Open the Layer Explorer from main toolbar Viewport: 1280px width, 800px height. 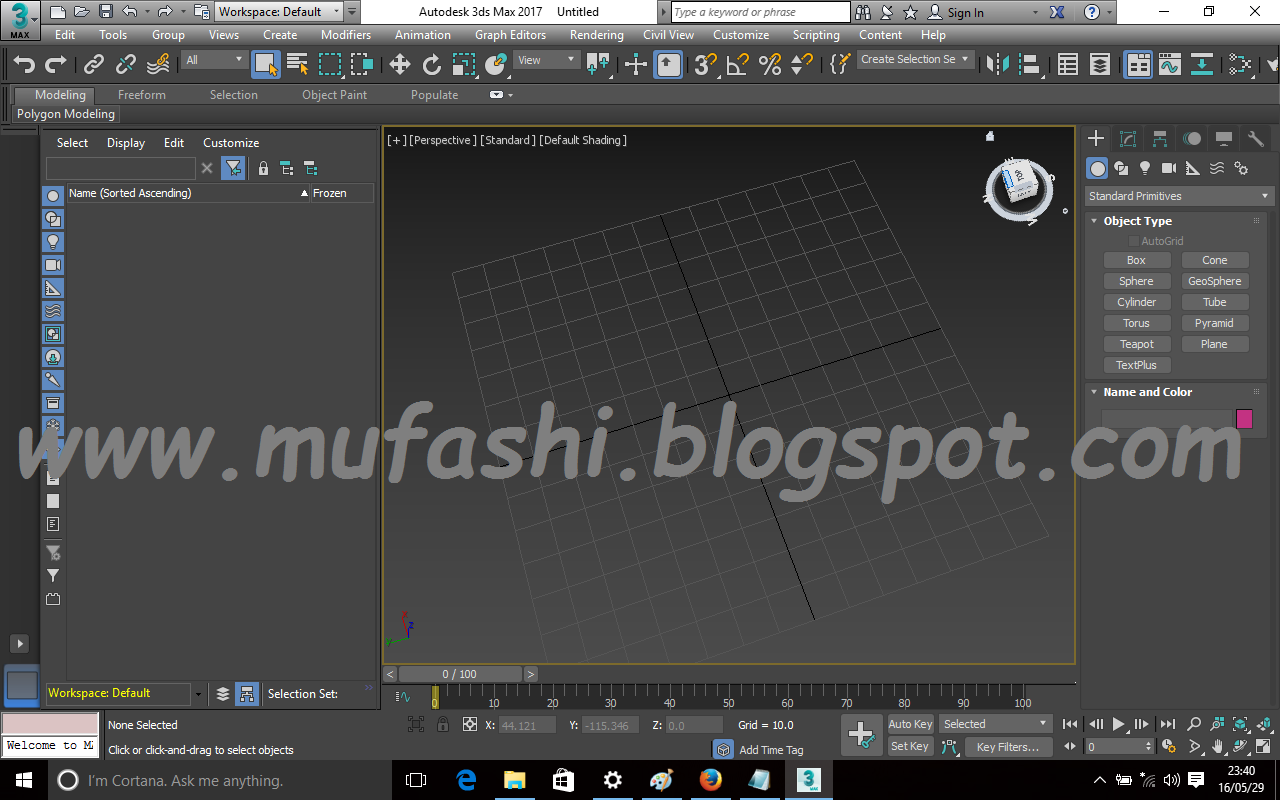point(1100,64)
